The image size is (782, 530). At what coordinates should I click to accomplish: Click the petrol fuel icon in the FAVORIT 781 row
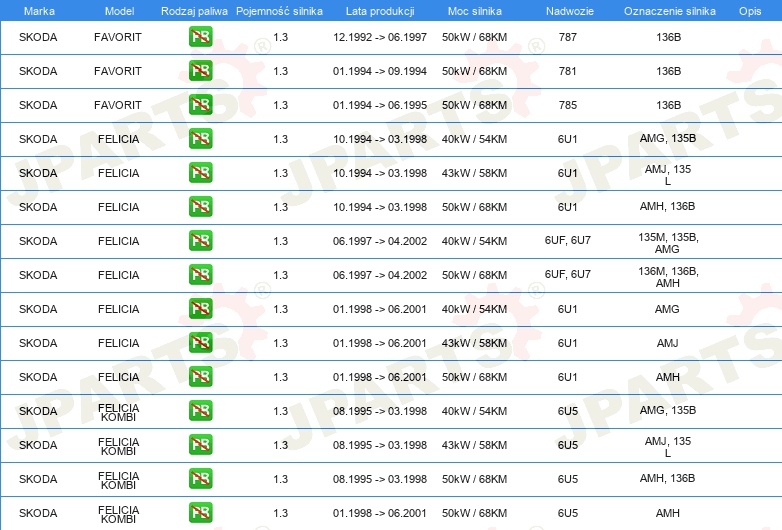pyautogui.click(x=200, y=70)
